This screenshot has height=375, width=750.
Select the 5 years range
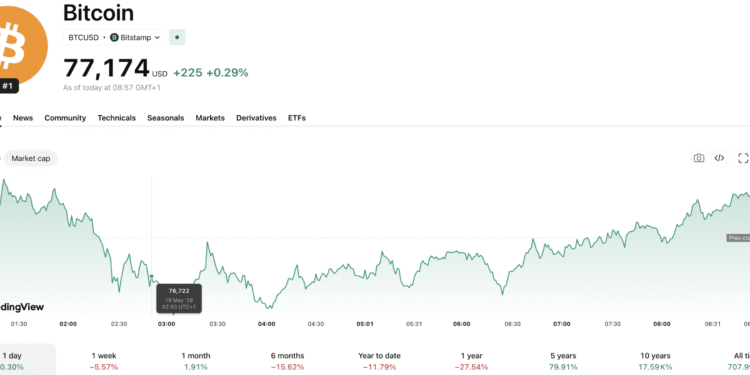pos(563,361)
